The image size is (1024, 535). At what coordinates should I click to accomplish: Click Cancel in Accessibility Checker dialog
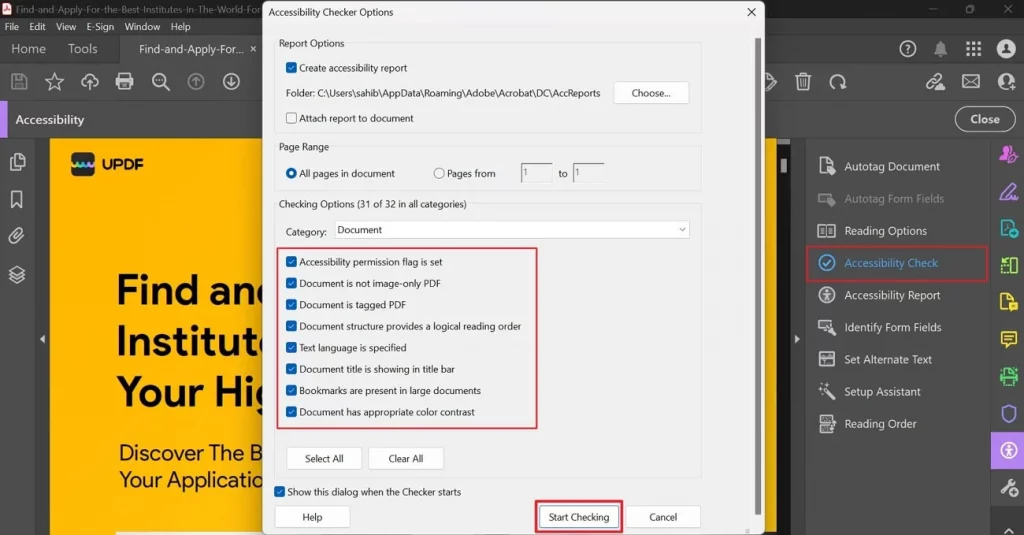663,517
